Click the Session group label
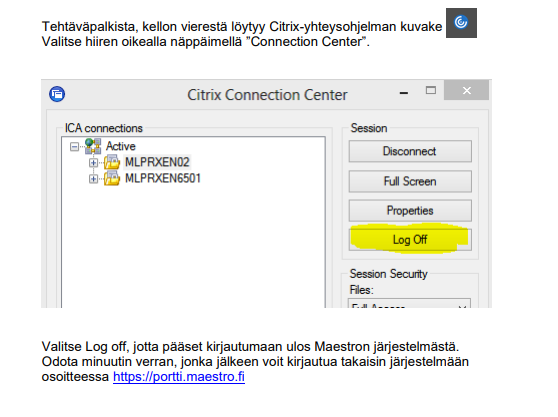Image resolution: width=558 pixels, height=417 pixels. (x=369, y=128)
